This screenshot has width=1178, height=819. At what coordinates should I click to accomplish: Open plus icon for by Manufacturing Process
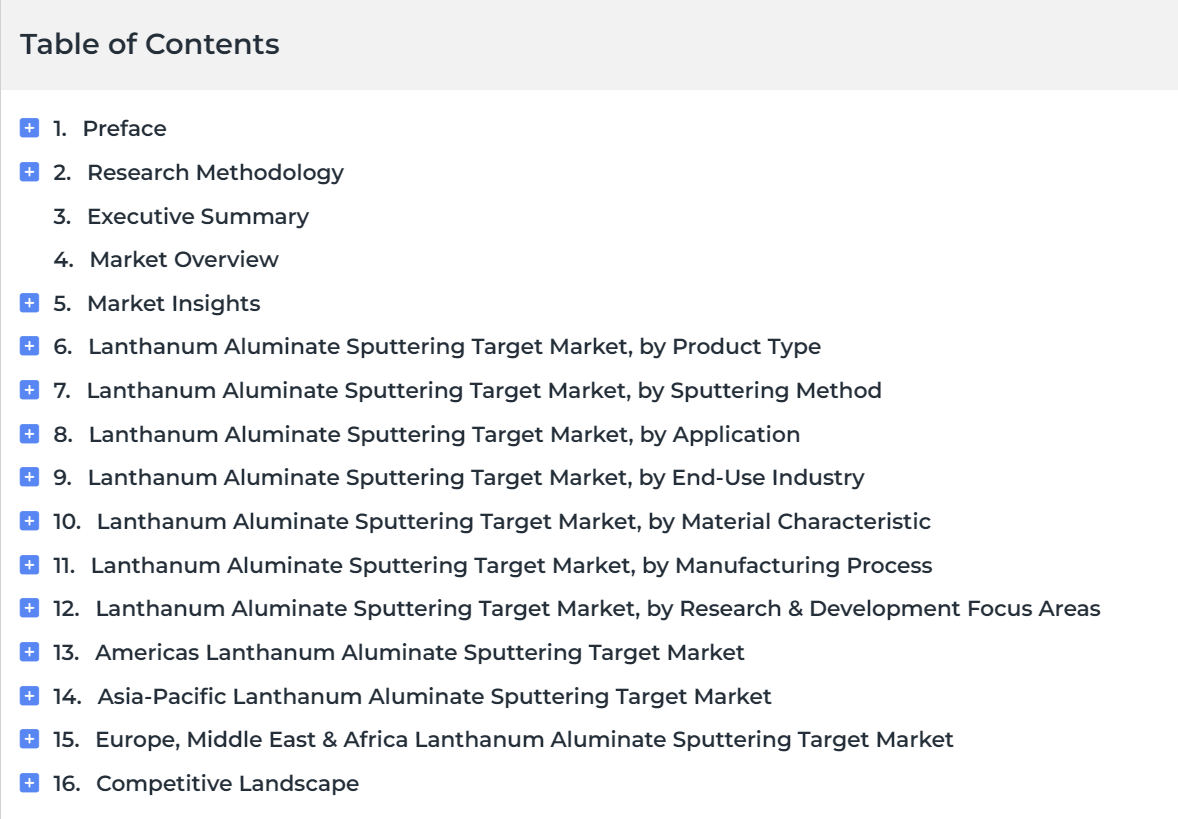click(x=29, y=564)
